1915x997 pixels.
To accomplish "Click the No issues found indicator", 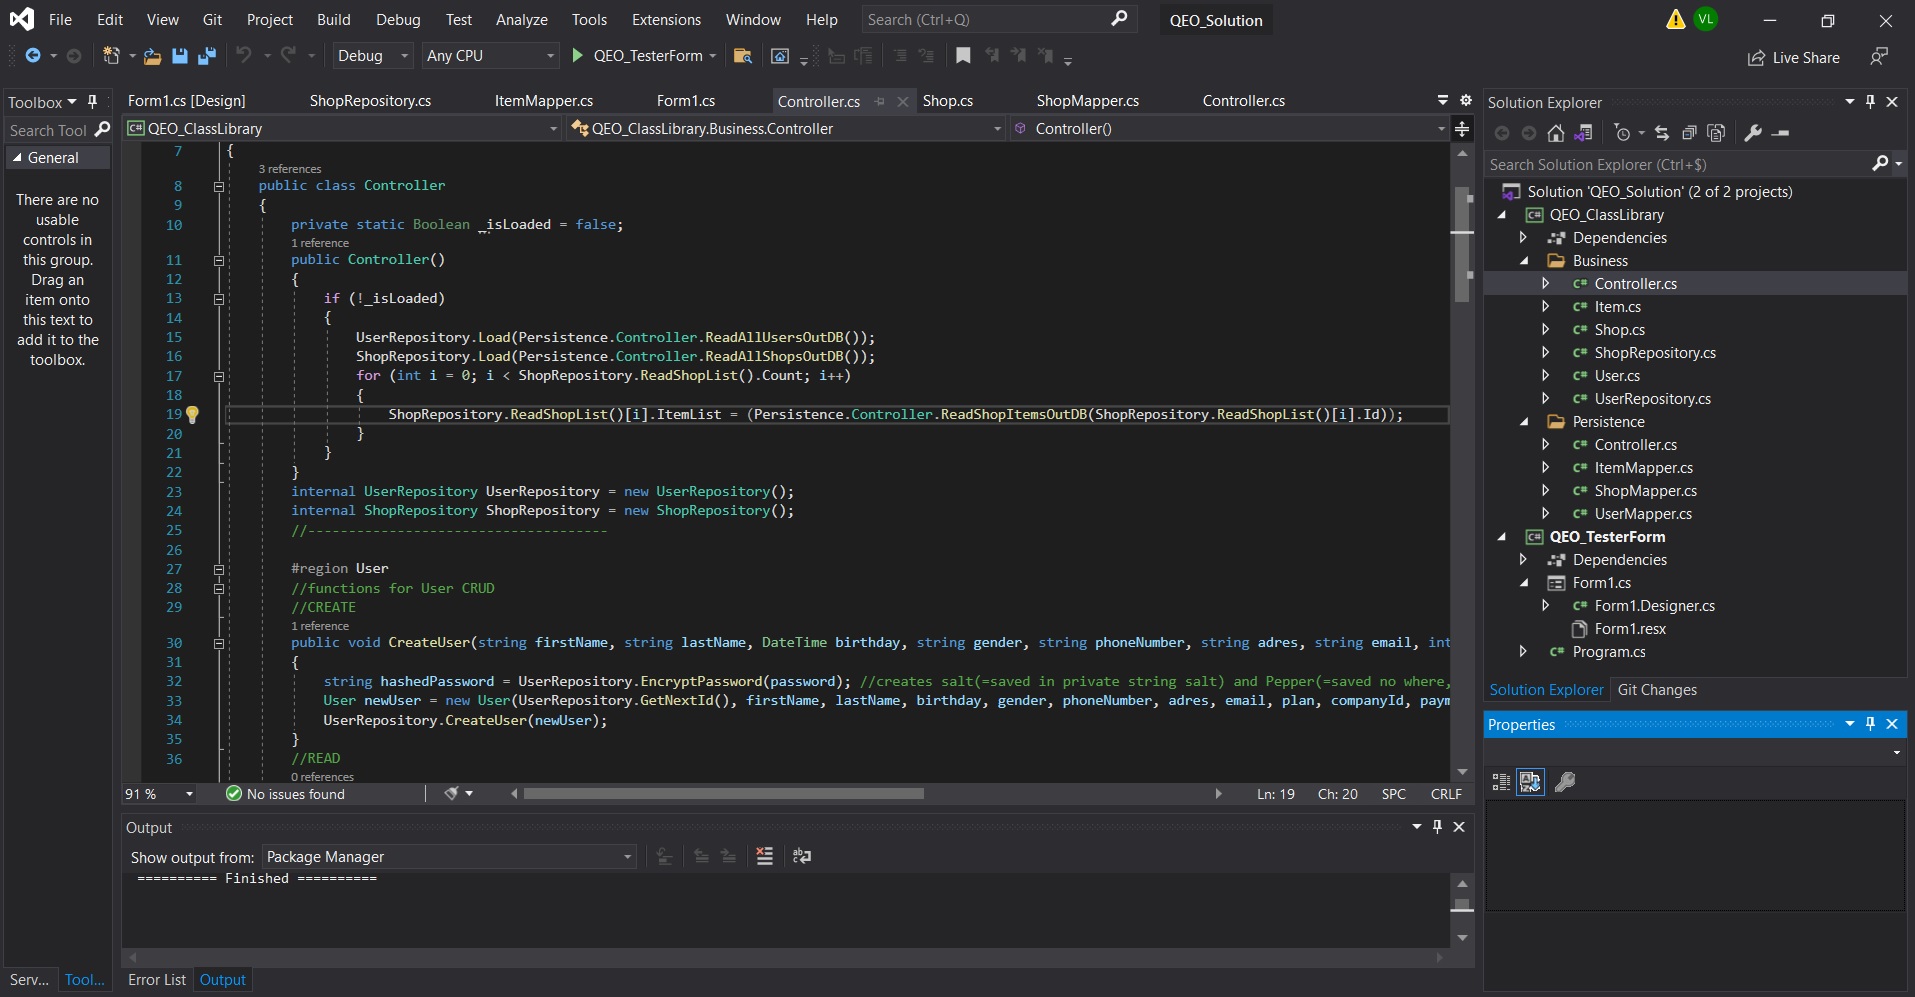I will [x=285, y=794].
